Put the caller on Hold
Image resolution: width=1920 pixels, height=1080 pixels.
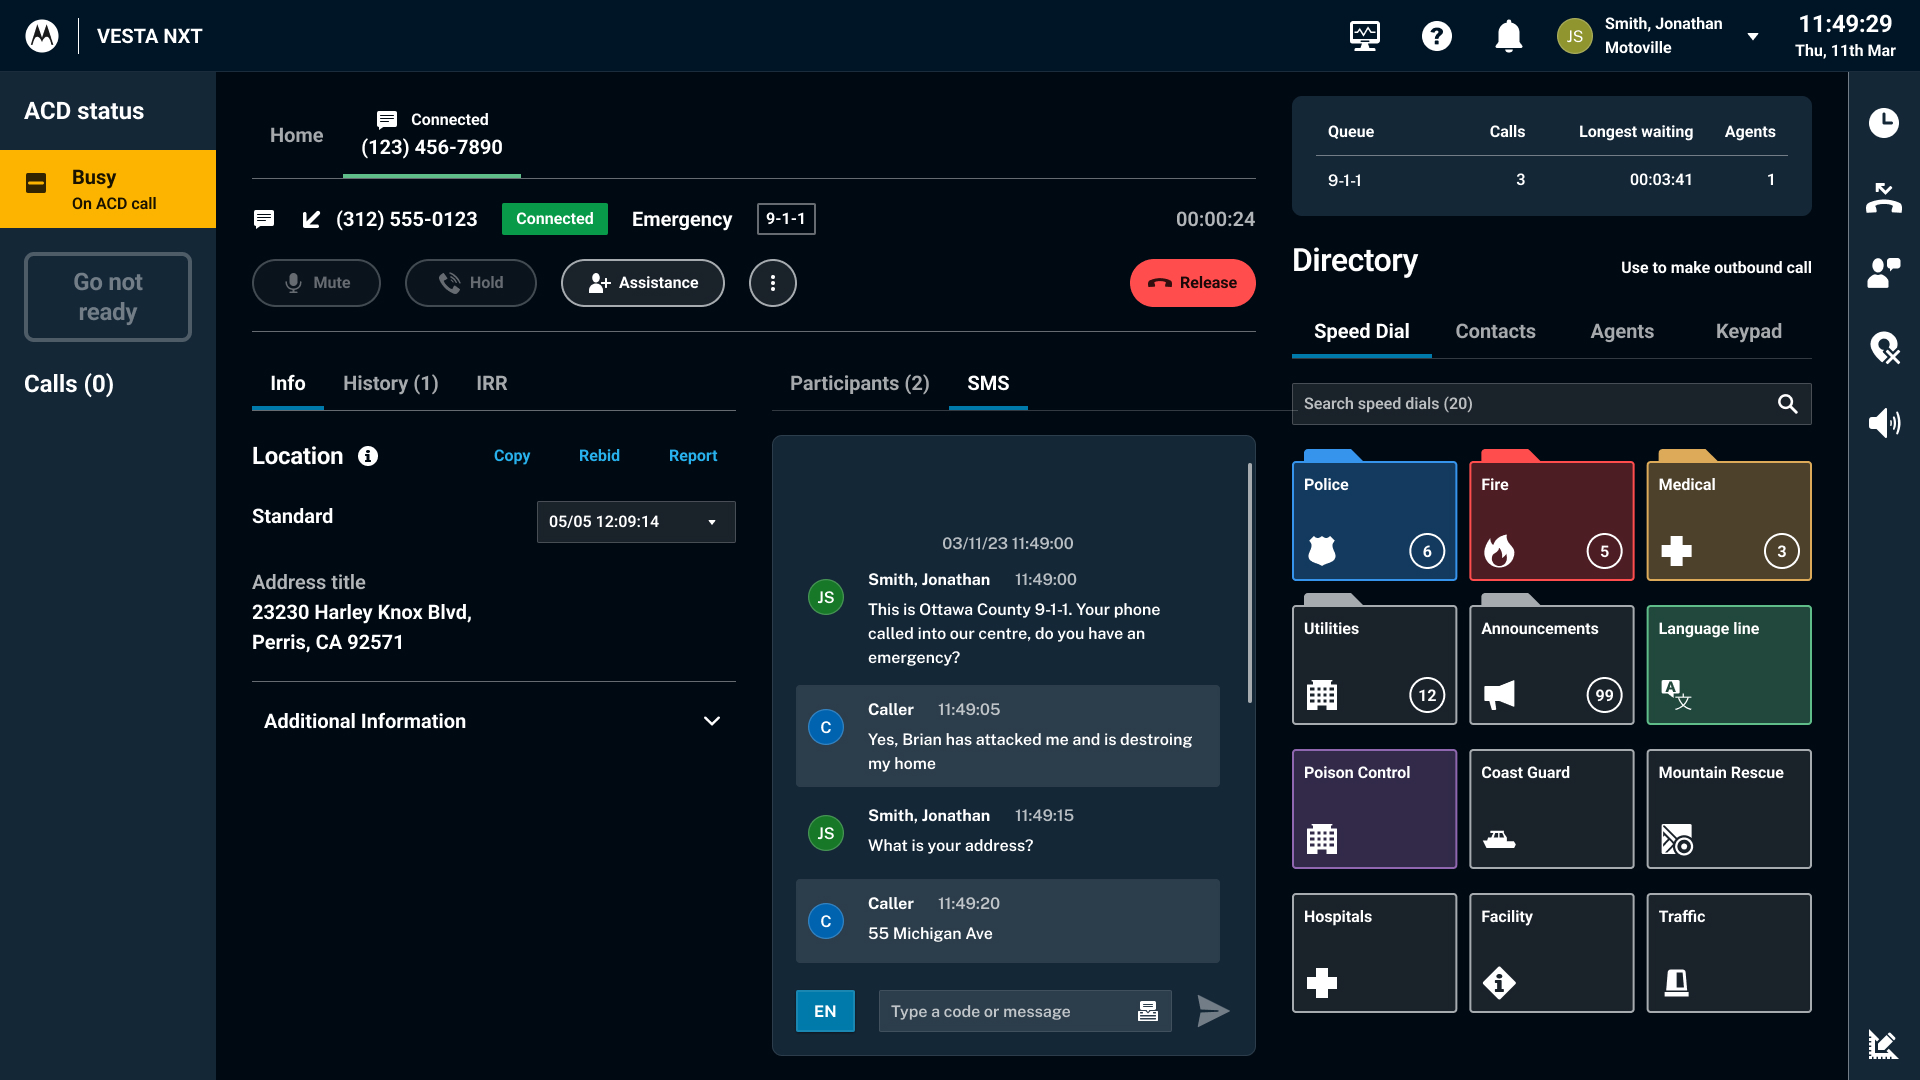point(470,283)
